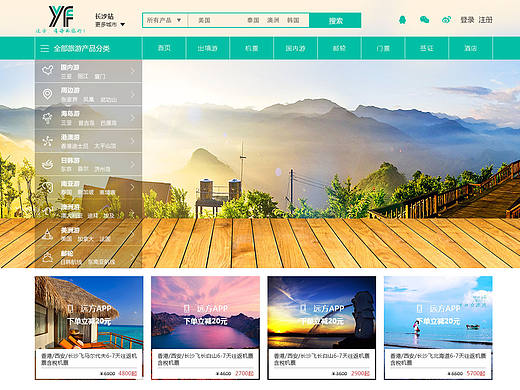Click the green 搜索 search button
This screenshot has height=390, width=520.
pos(335,20)
